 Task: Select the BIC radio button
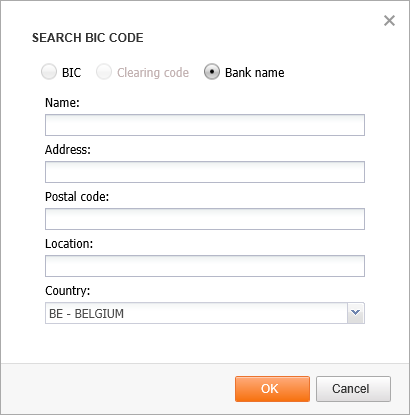pos(49,72)
